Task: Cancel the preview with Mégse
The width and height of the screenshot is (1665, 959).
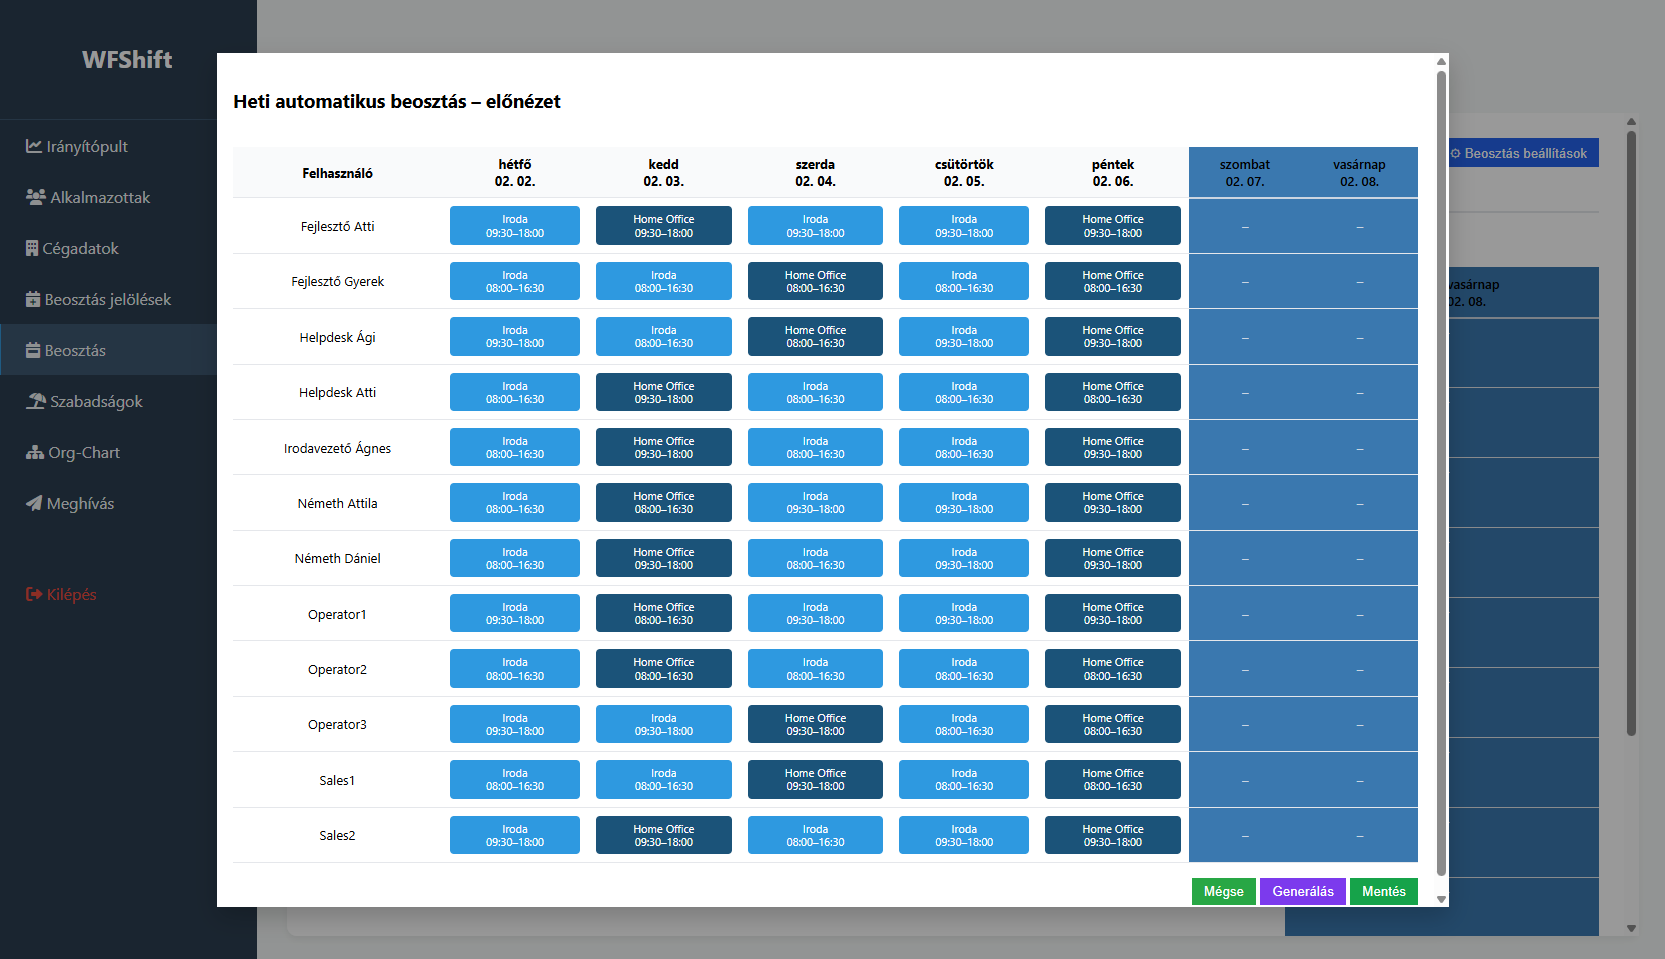Action: click(x=1223, y=891)
